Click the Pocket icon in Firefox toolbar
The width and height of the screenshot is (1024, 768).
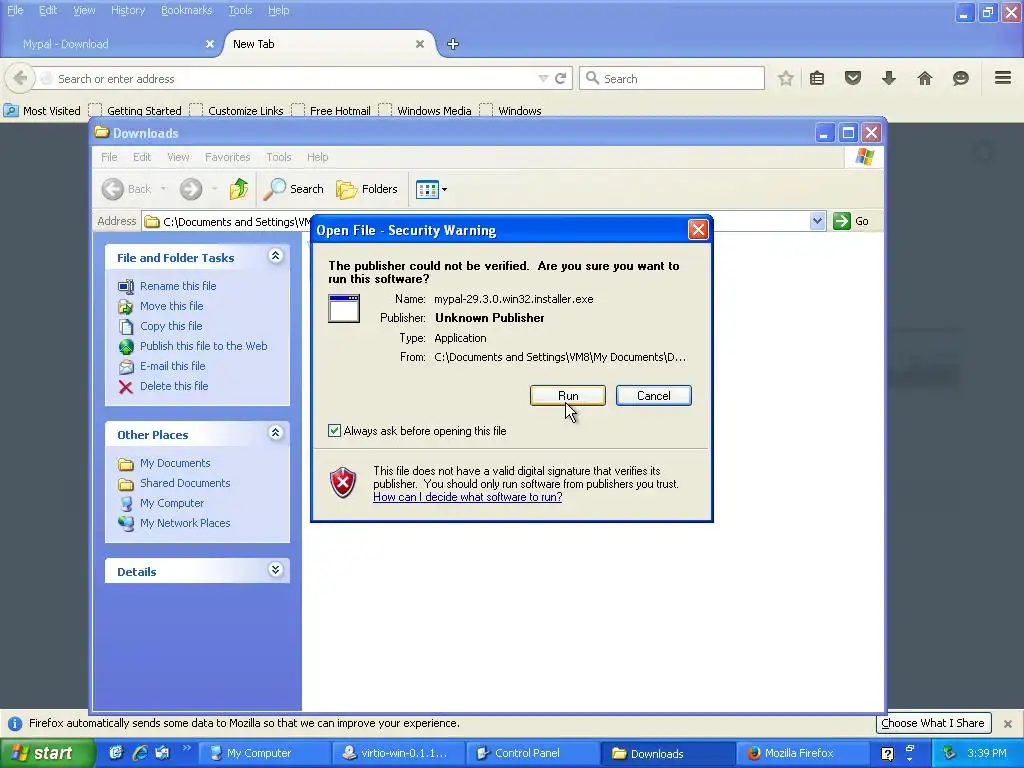(x=853, y=78)
